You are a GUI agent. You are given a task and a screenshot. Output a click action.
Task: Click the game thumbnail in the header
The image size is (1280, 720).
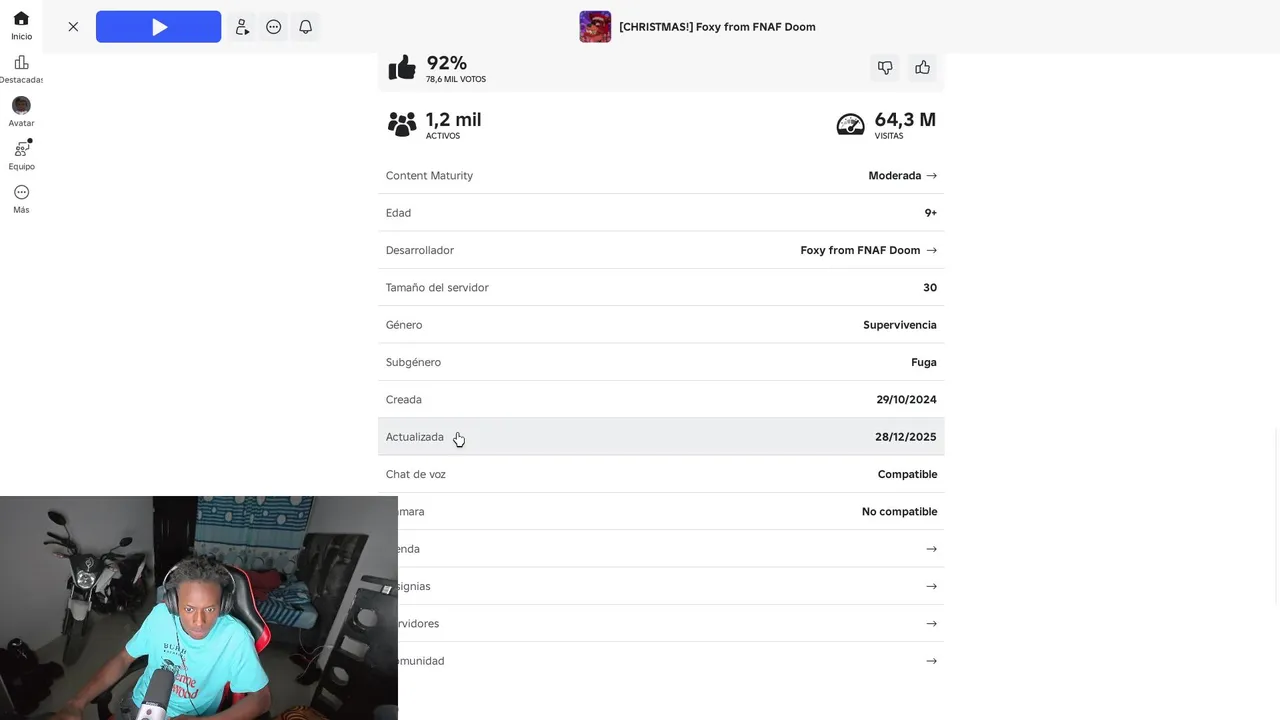(x=595, y=27)
